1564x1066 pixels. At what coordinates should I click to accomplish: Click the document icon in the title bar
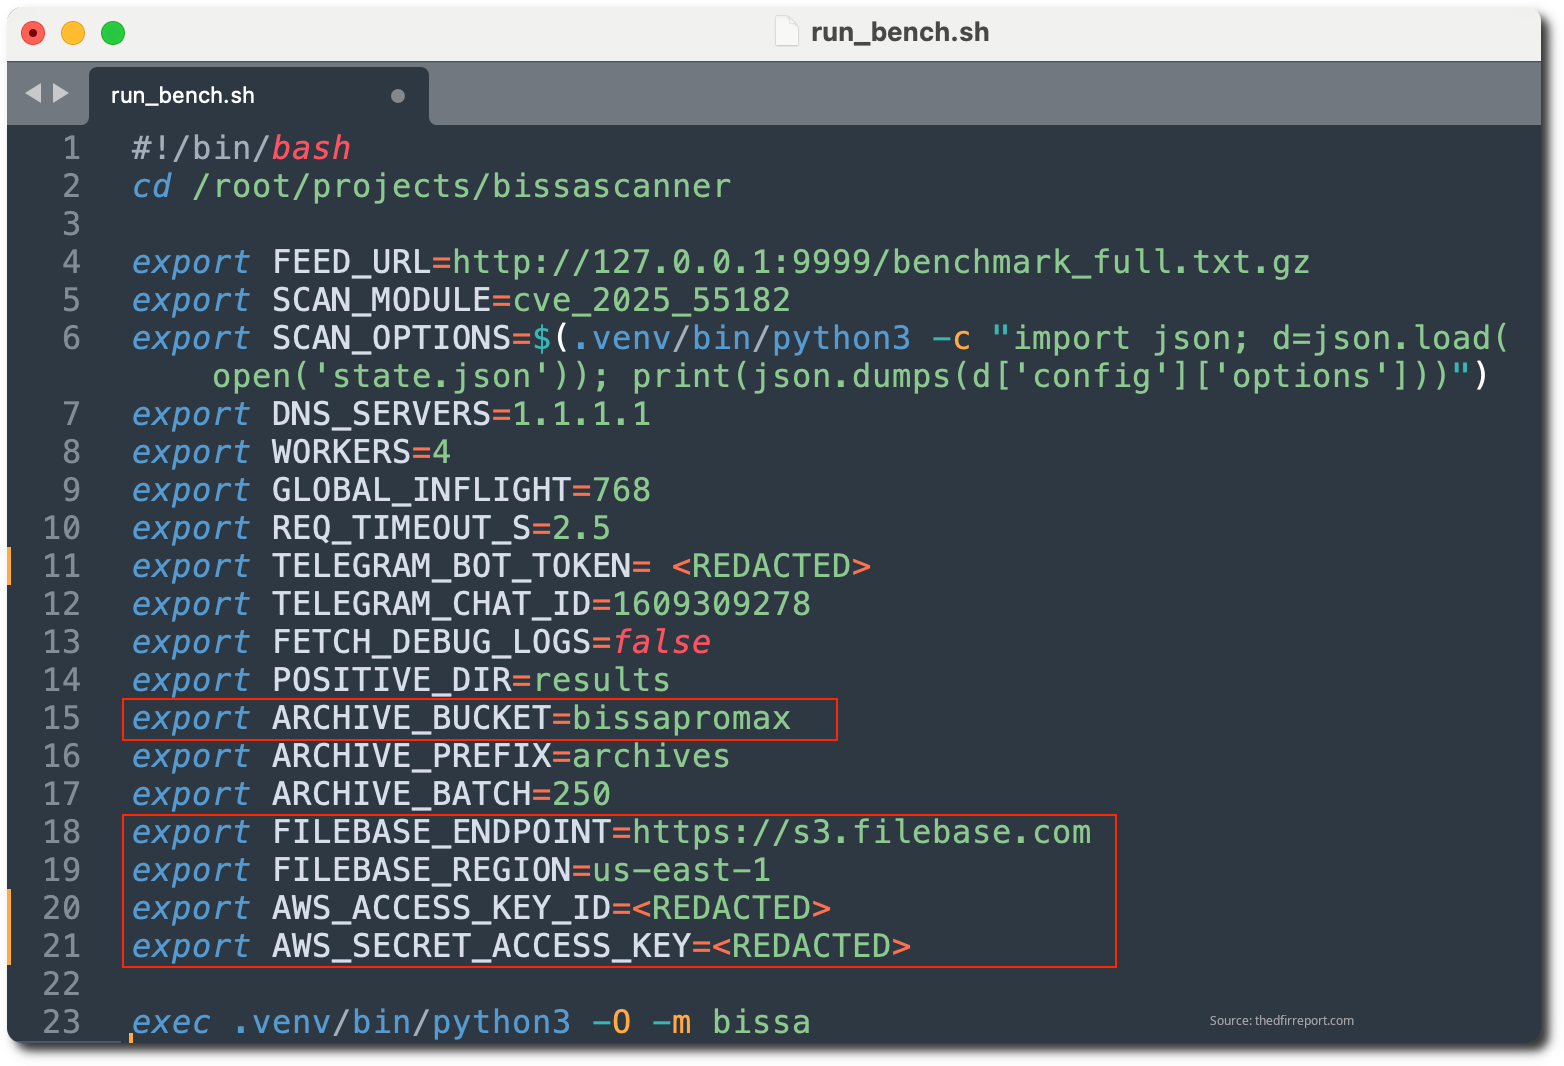pyautogui.click(x=787, y=32)
